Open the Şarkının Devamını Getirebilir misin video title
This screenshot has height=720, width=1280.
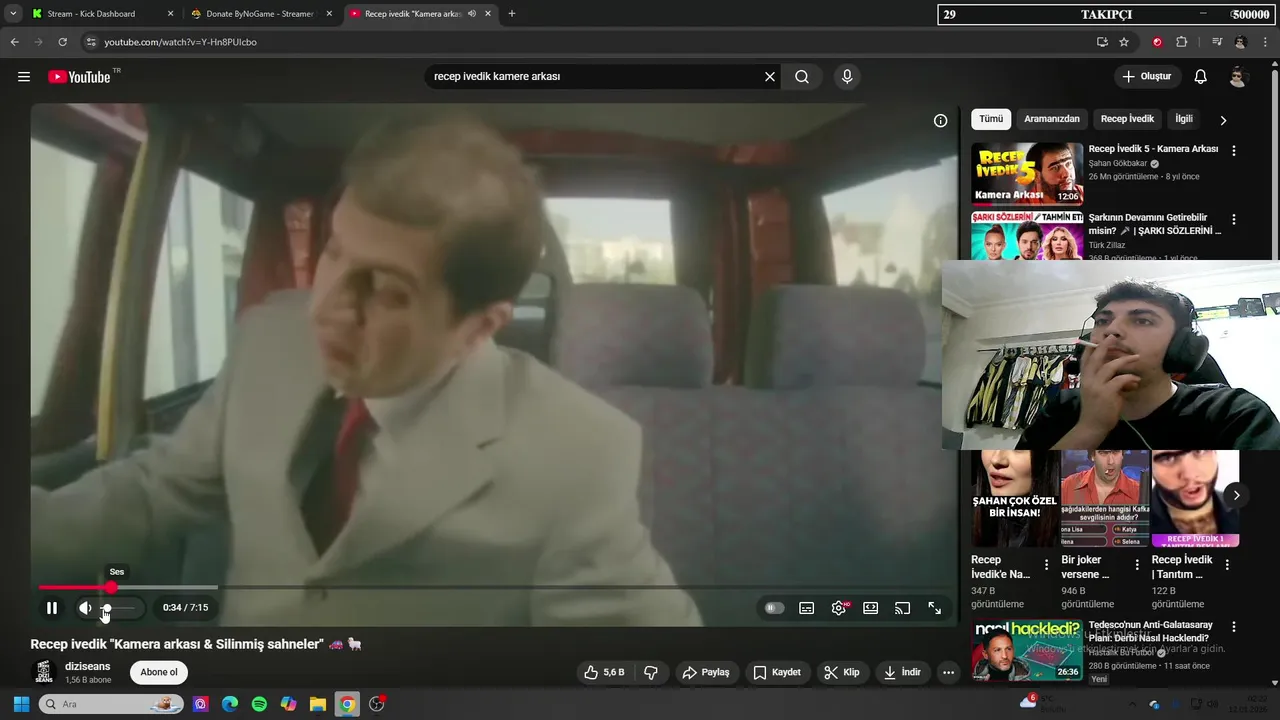pos(1155,224)
